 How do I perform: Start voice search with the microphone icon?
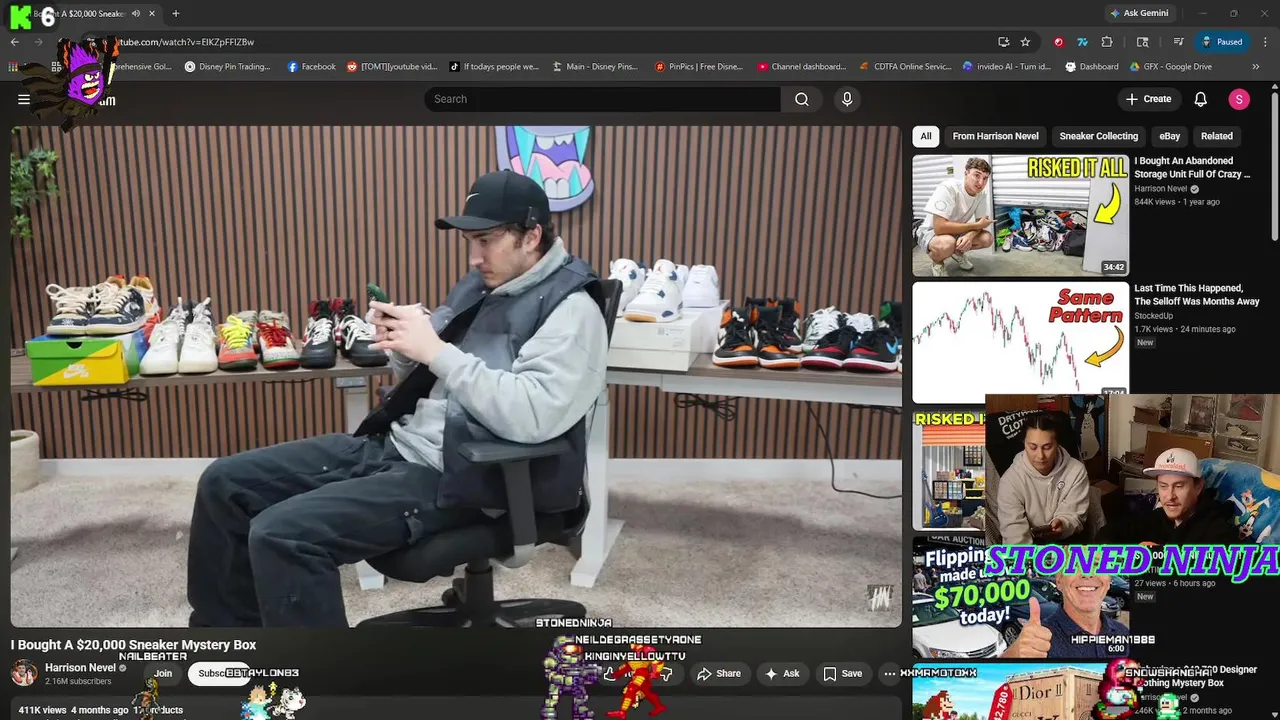(x=847, y=99)
